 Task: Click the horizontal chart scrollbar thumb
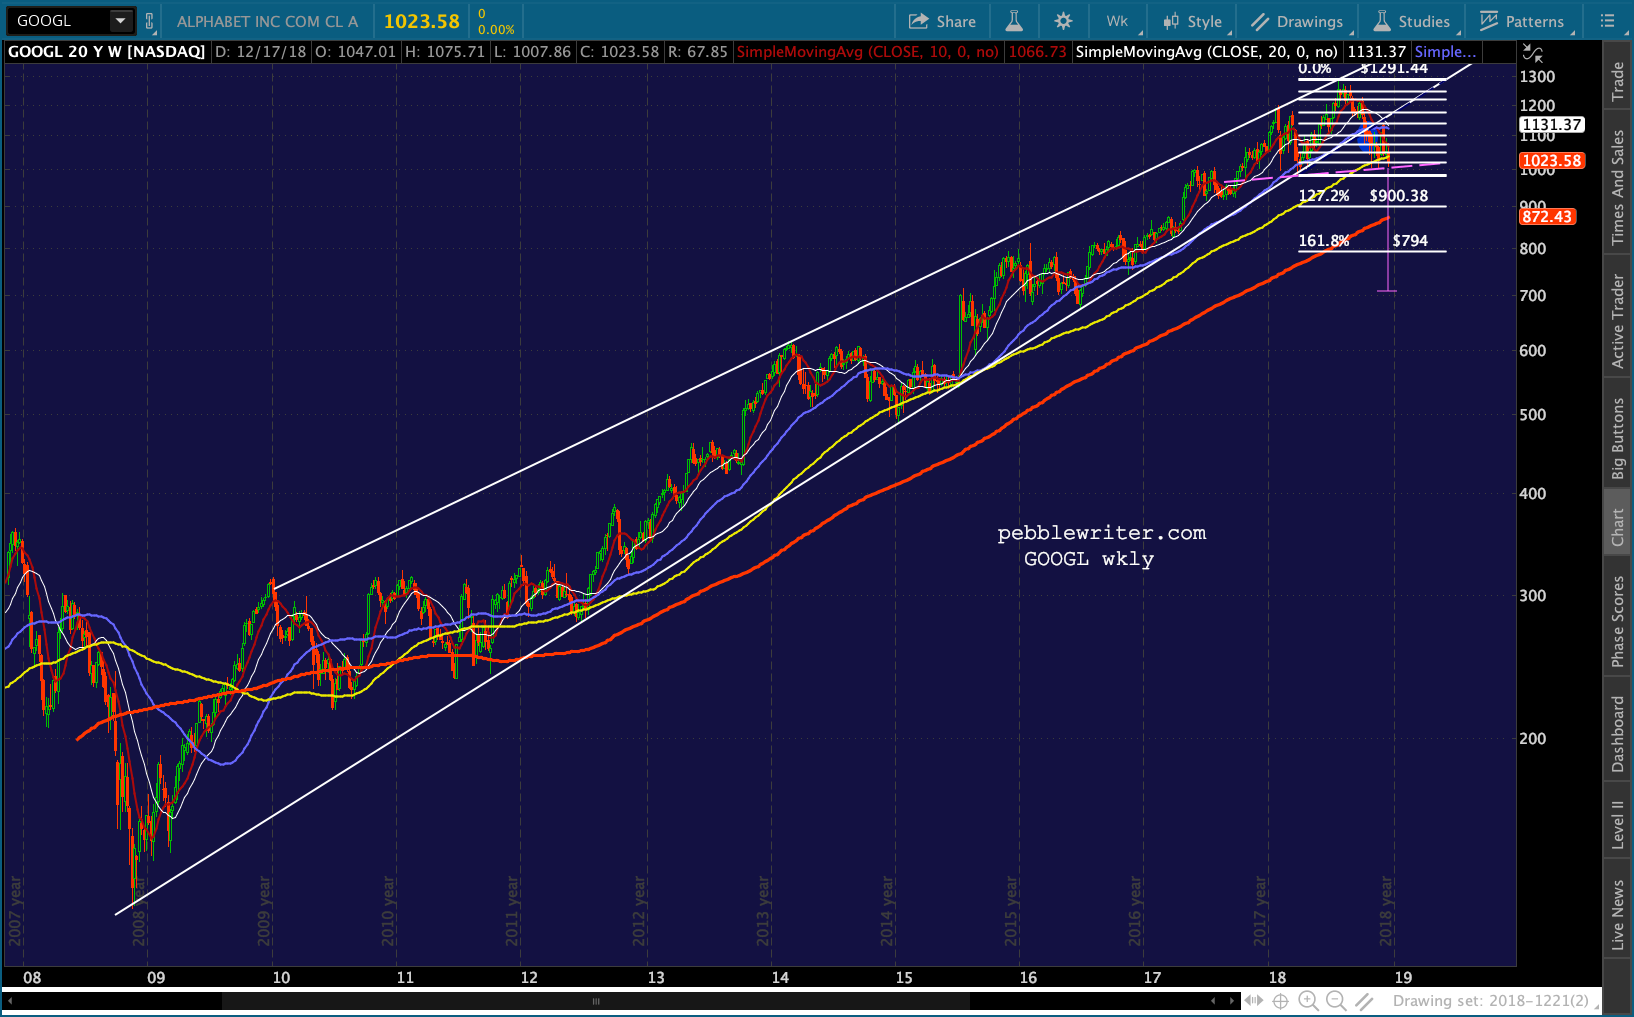(x=595, y=1001)
